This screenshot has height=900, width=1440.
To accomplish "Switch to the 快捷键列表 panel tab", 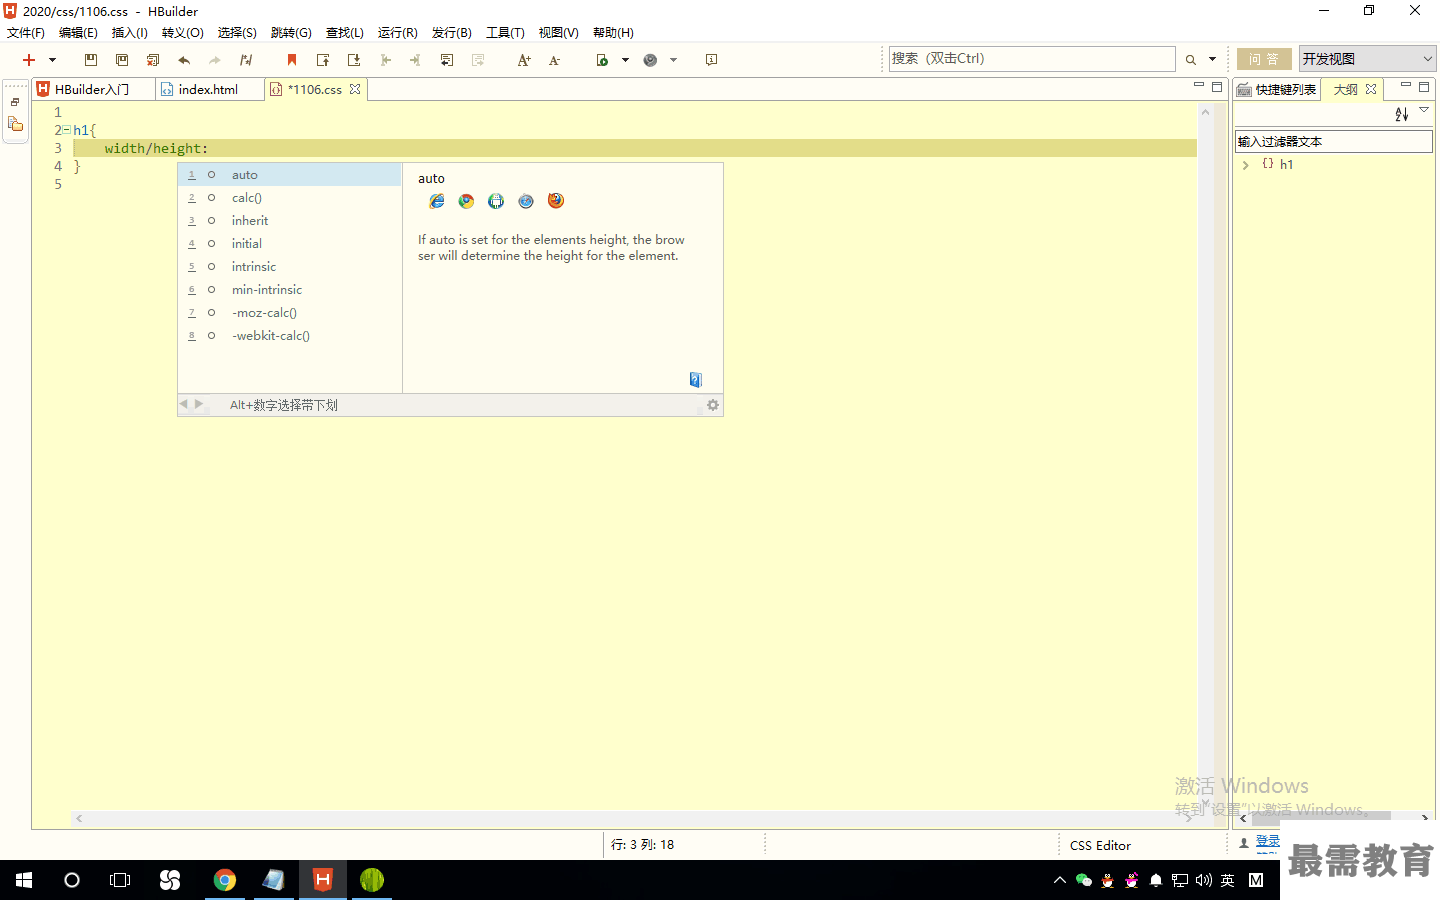I will 1277,89.
